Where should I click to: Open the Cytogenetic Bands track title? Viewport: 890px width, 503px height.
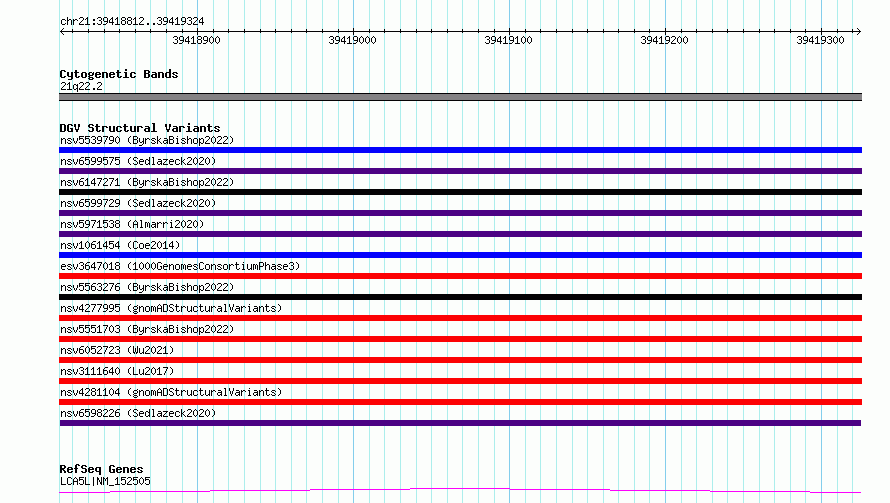pos(119,74)
